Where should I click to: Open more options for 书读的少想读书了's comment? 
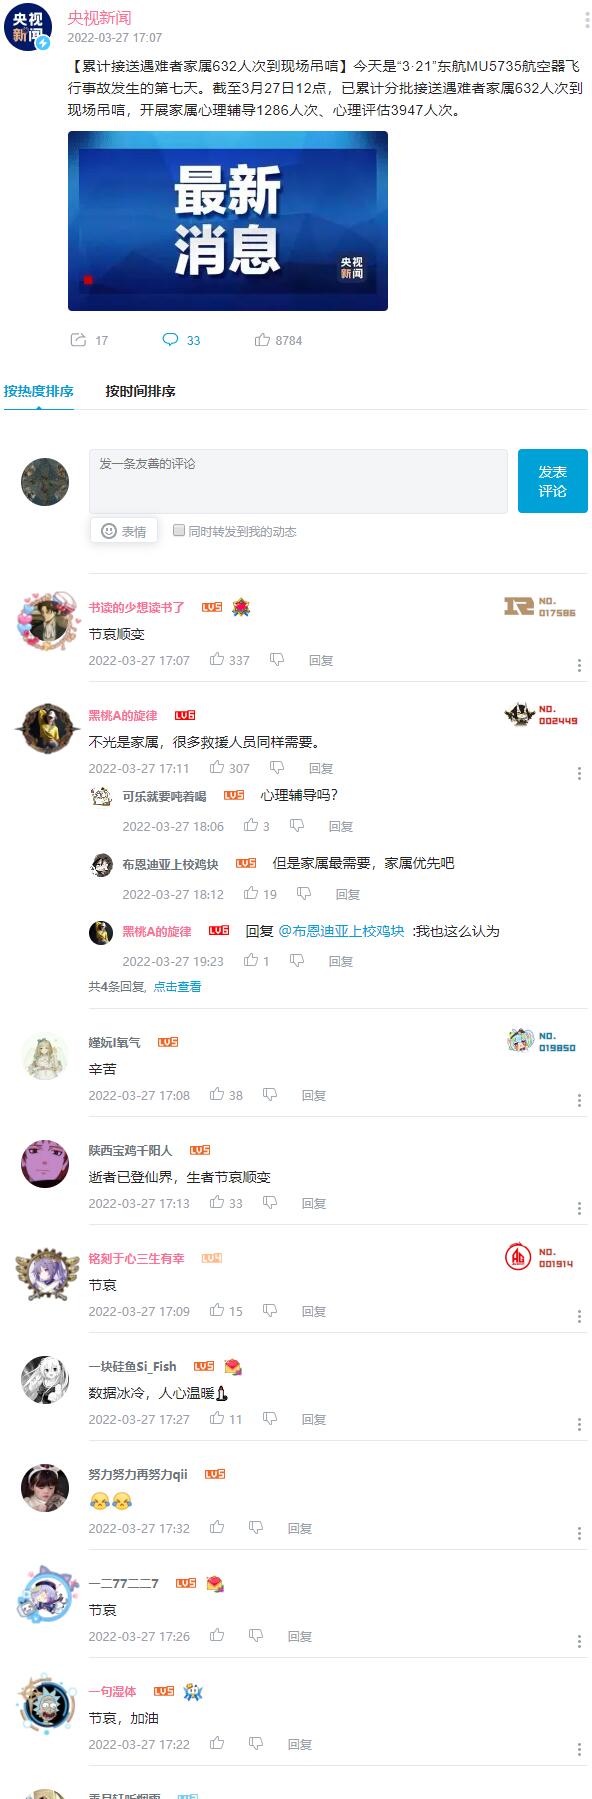click(579, 665)
